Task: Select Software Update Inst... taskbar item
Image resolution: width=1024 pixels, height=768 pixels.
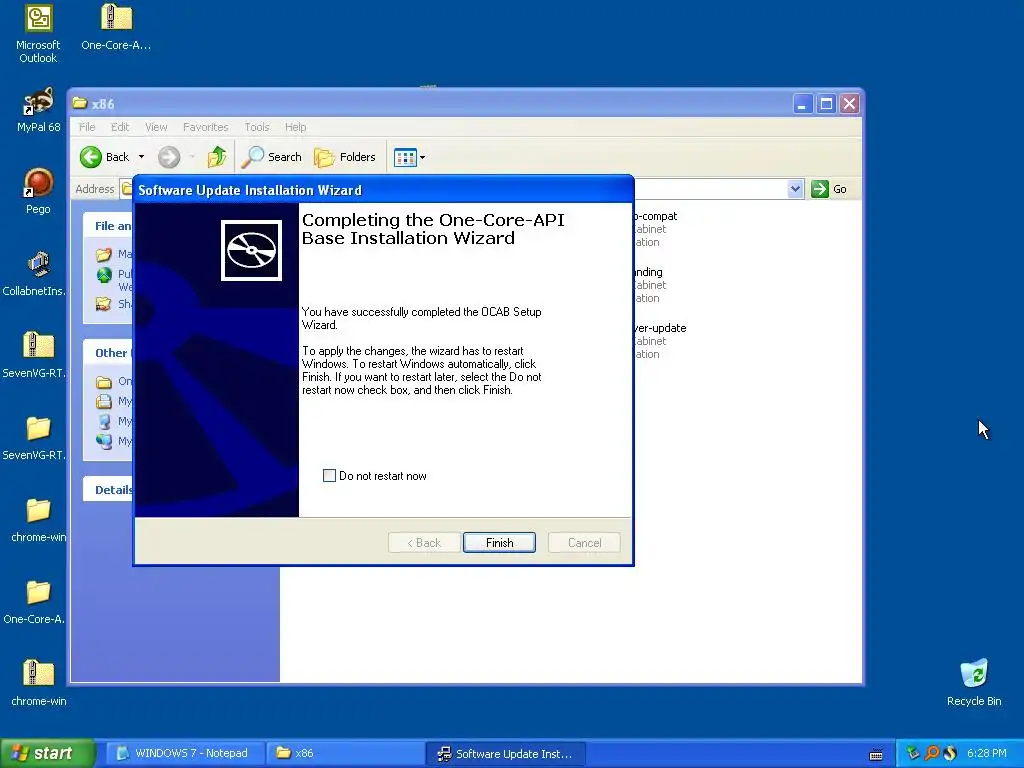Action: [x=505, y=753]
